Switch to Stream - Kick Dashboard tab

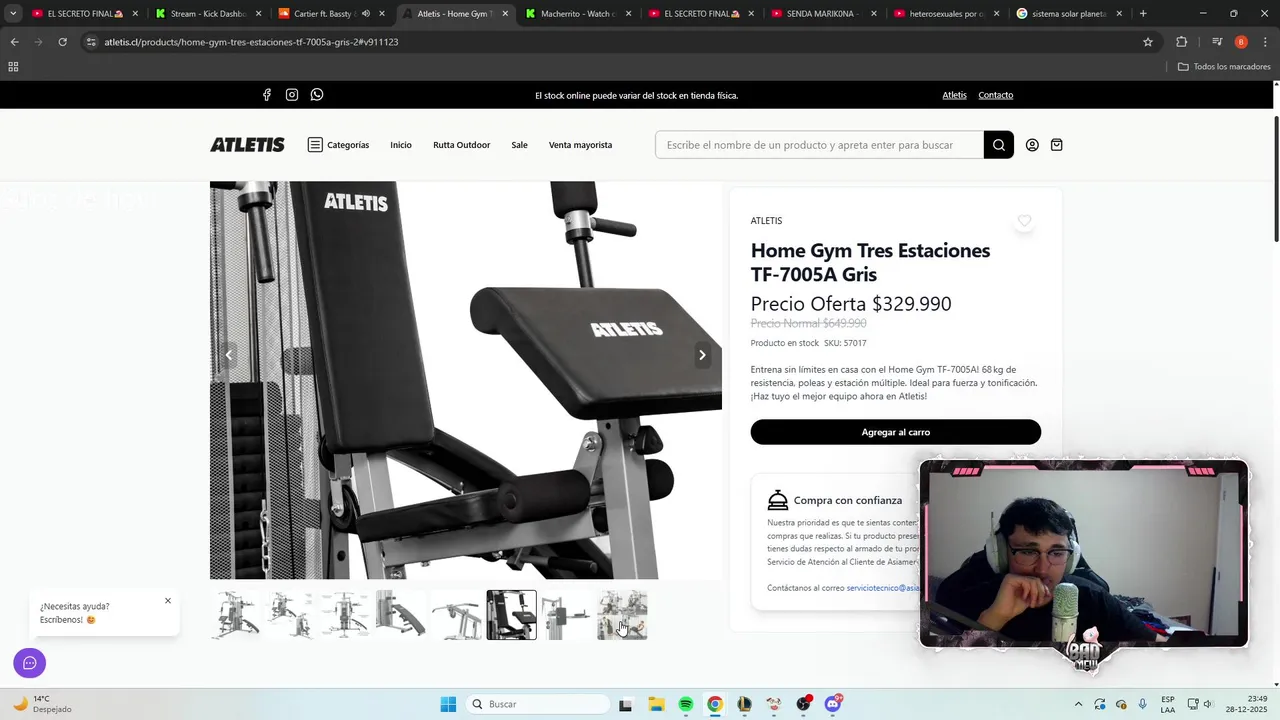point(208,14)
